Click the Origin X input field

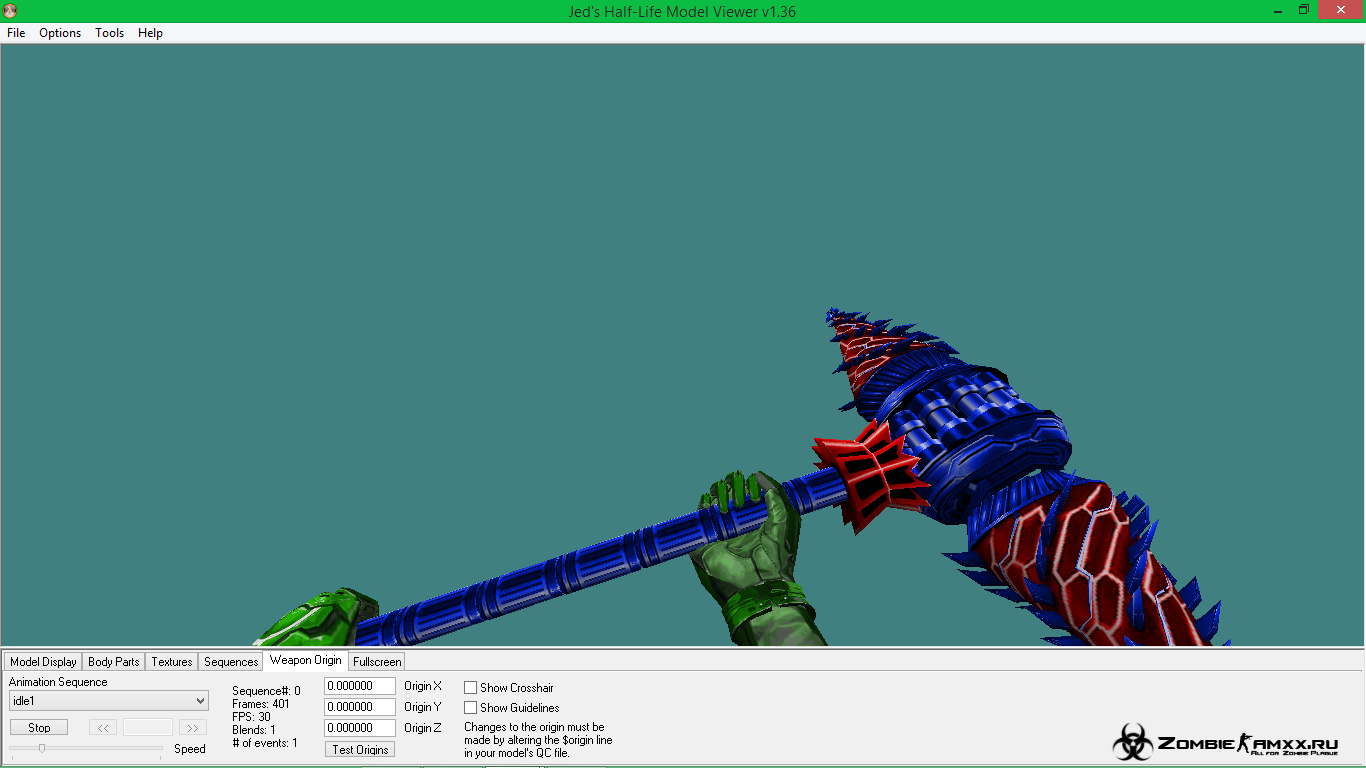click(x=360, y=686)
